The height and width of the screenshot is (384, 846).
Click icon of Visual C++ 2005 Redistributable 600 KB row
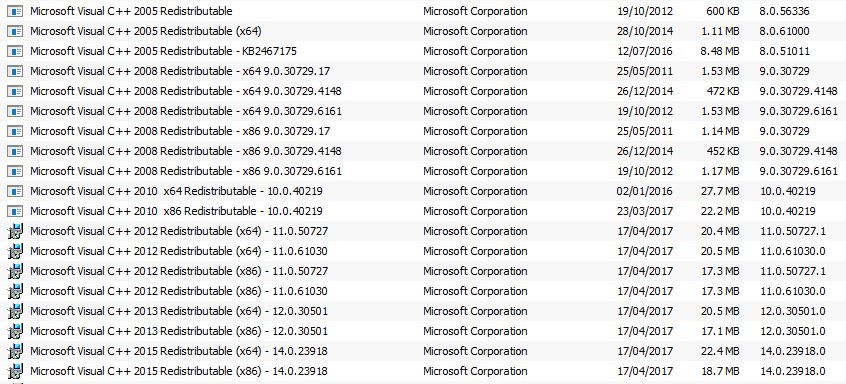tap(15, 11)
